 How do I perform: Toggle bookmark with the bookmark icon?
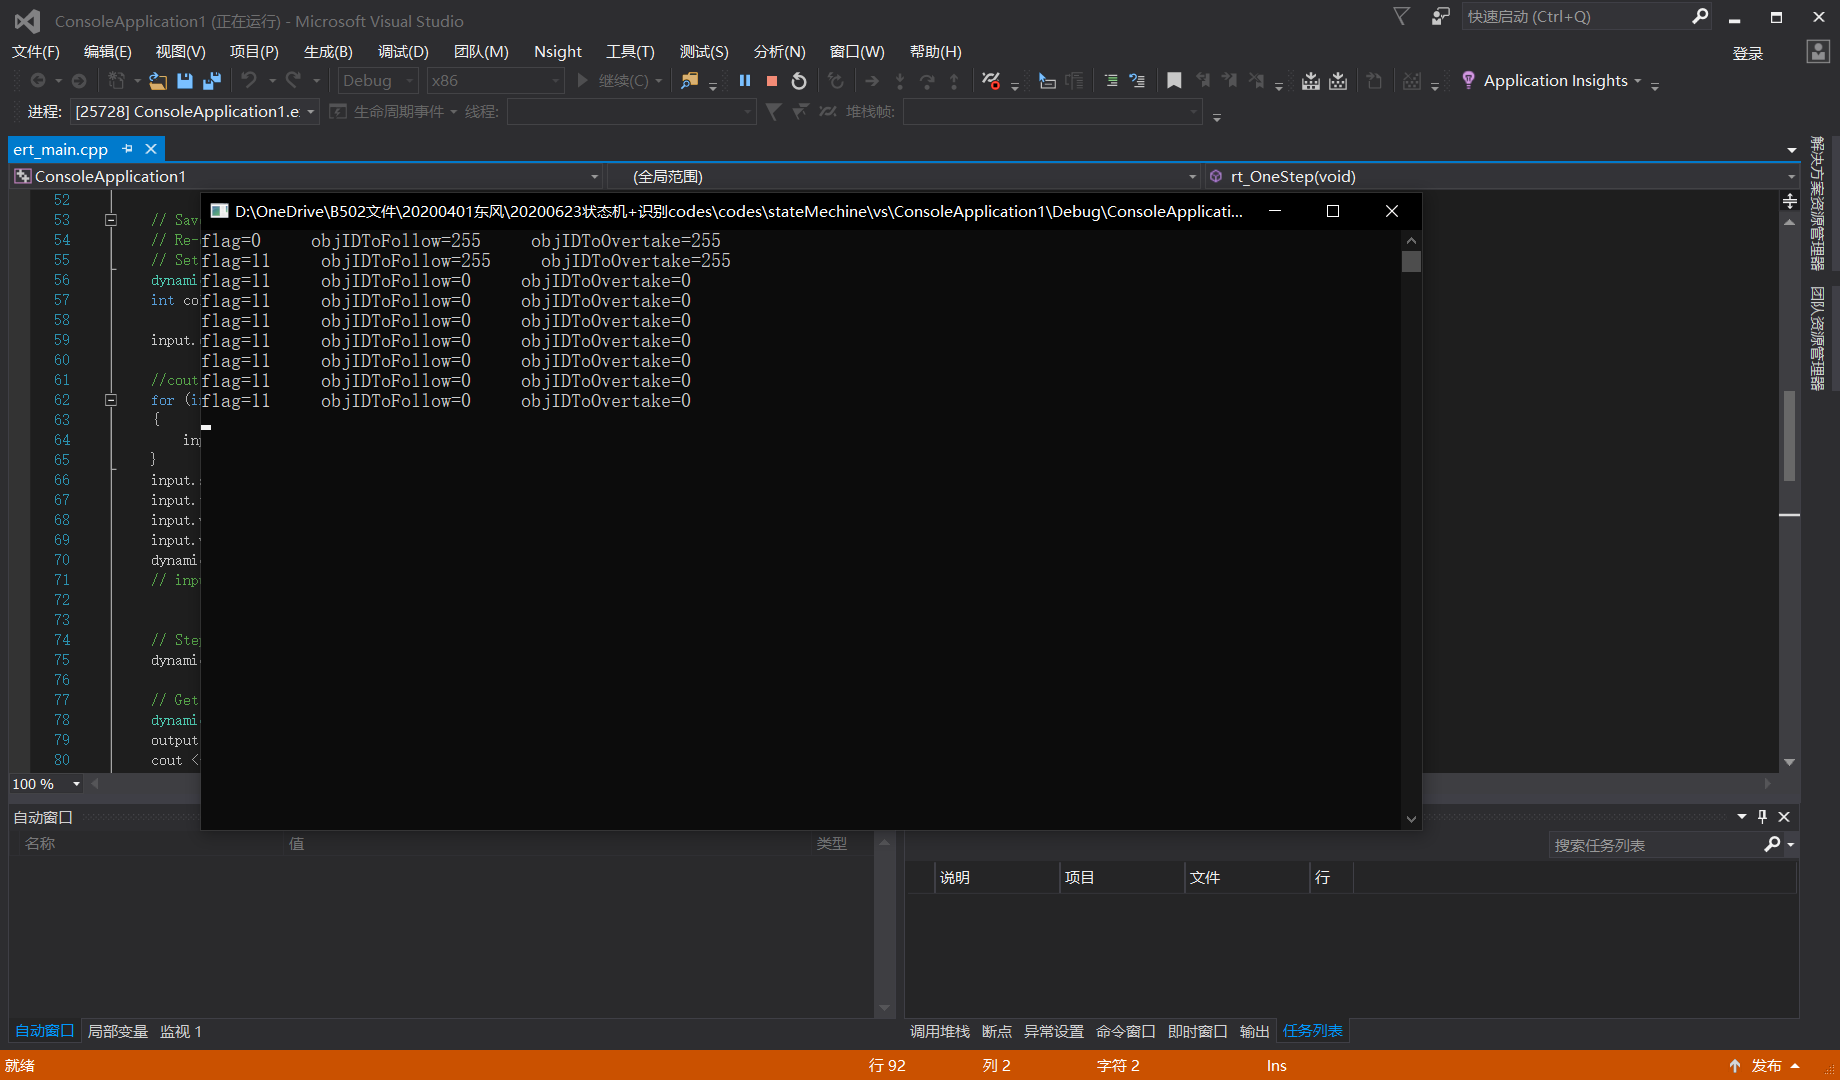coord(1174,81)
